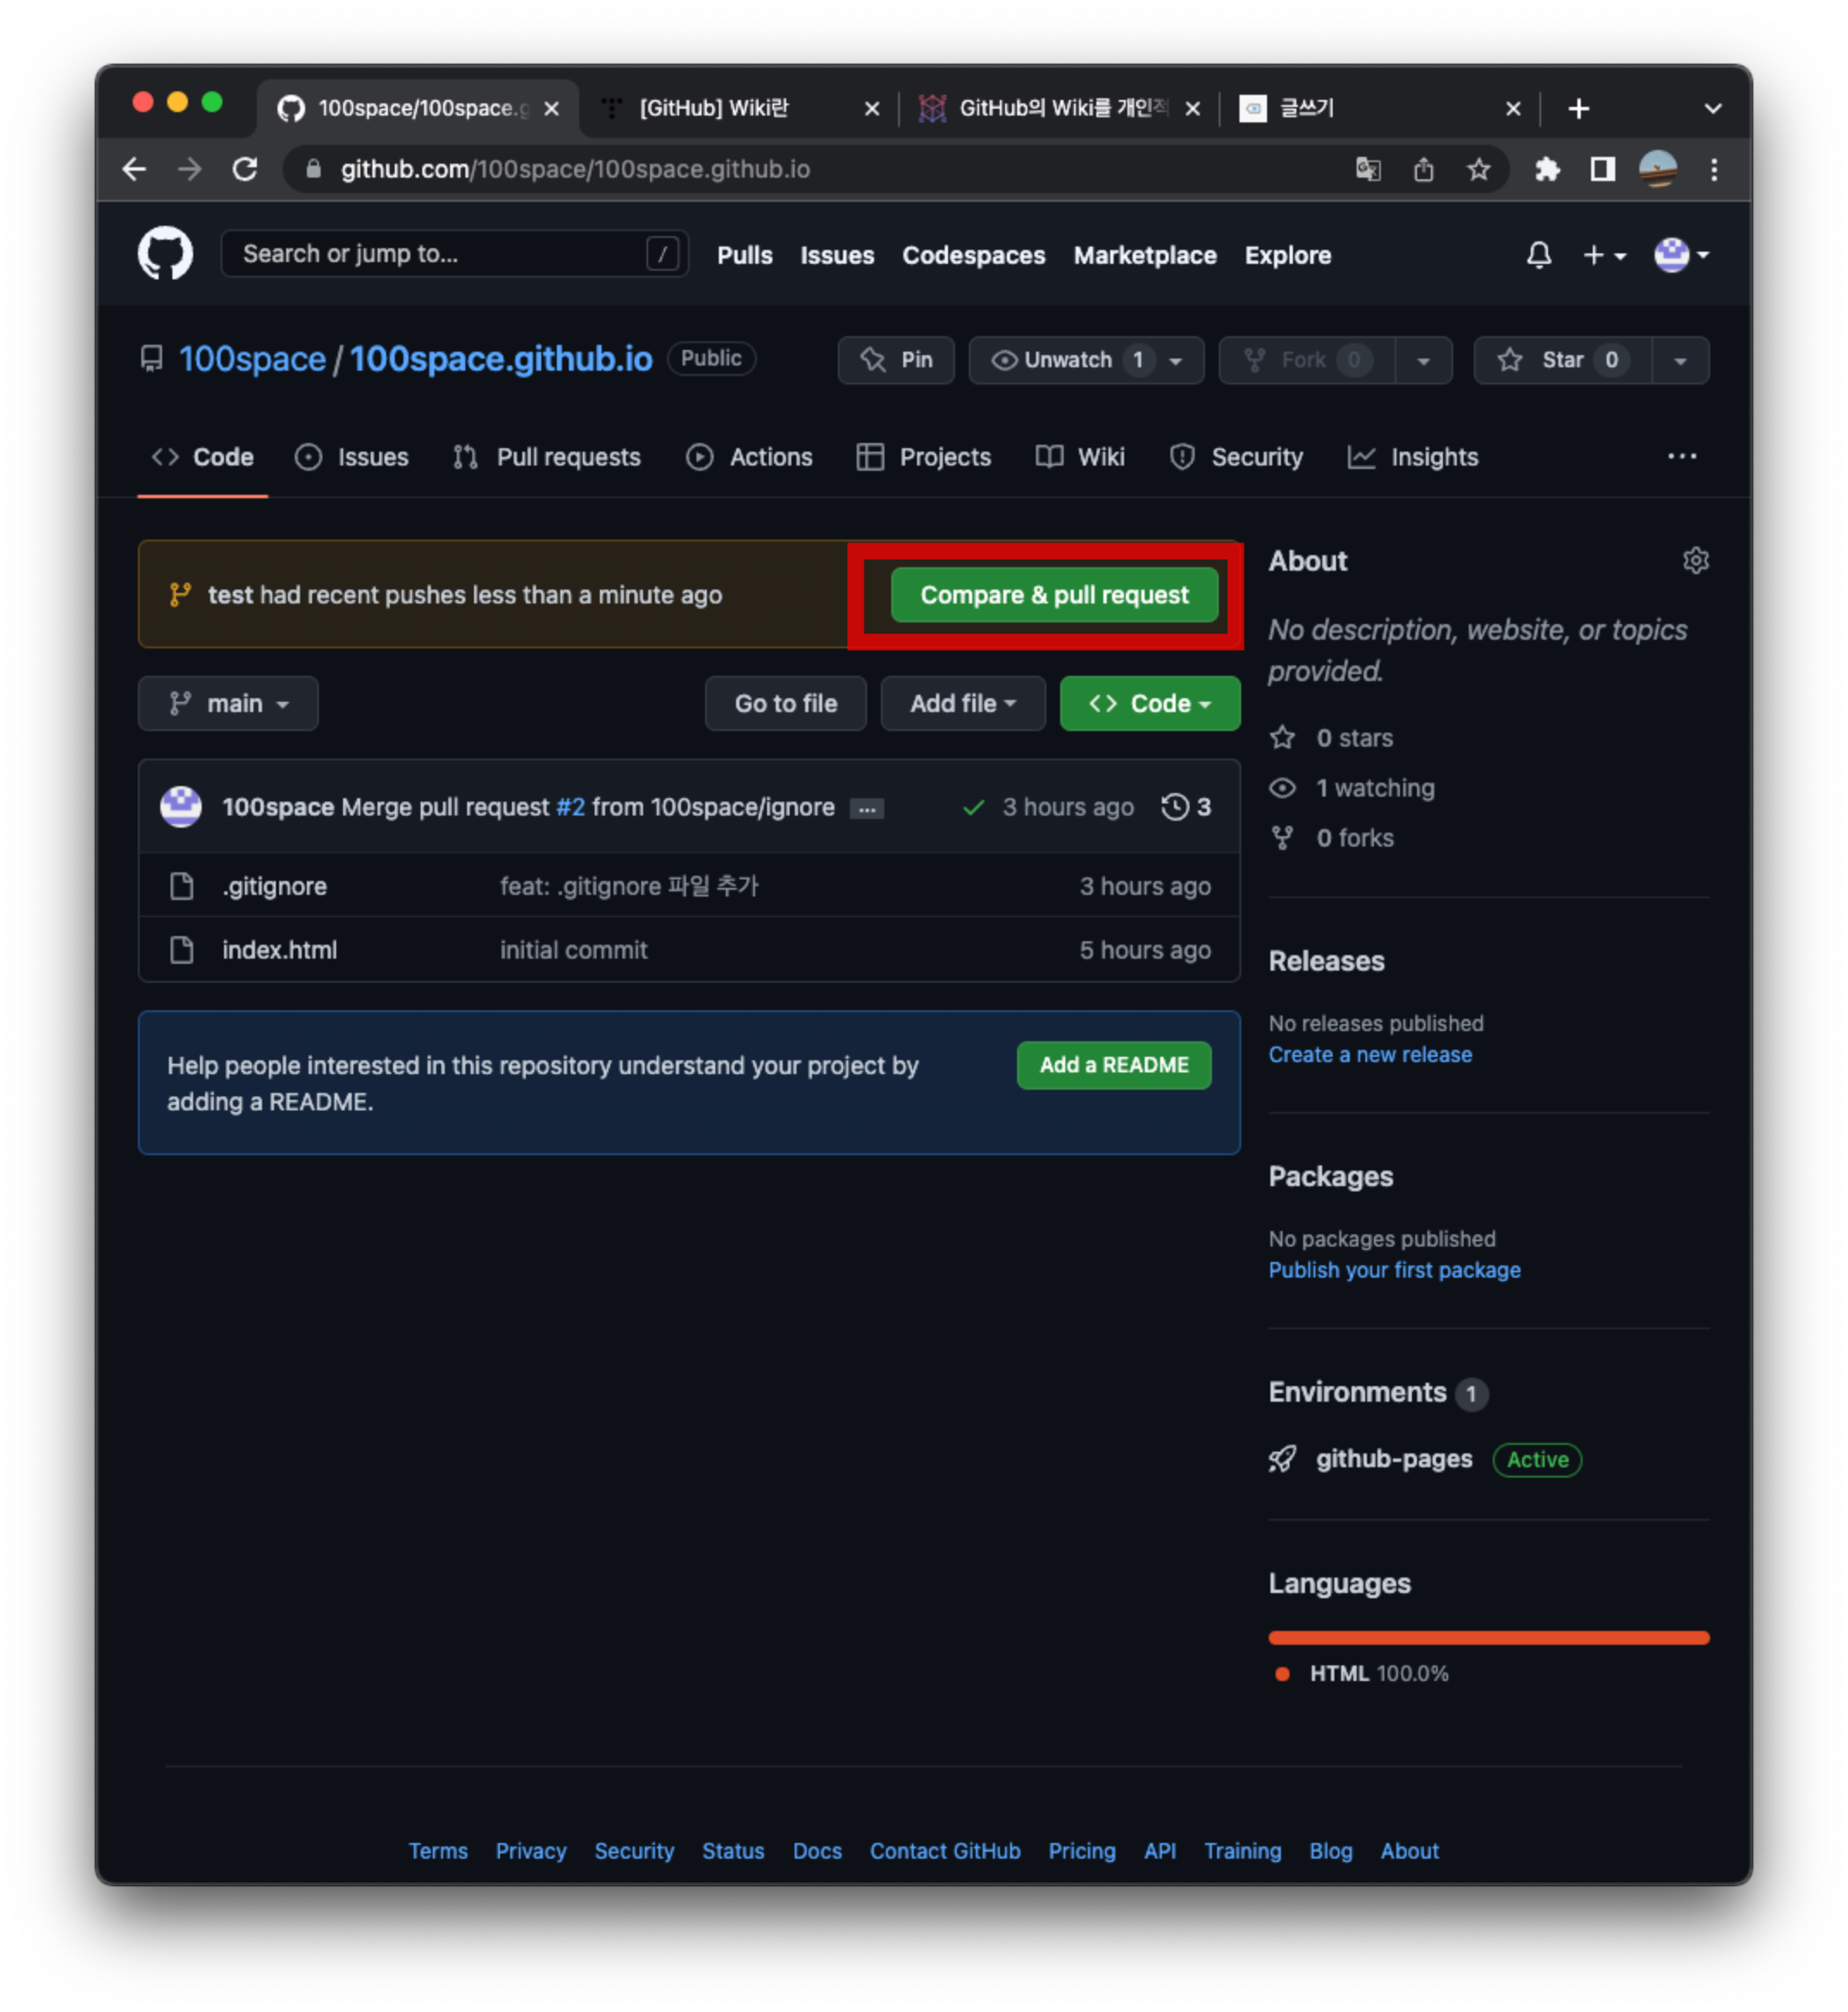Star the repository
Screen dimensions: 1848x2012
click(x=1562, y=360)
